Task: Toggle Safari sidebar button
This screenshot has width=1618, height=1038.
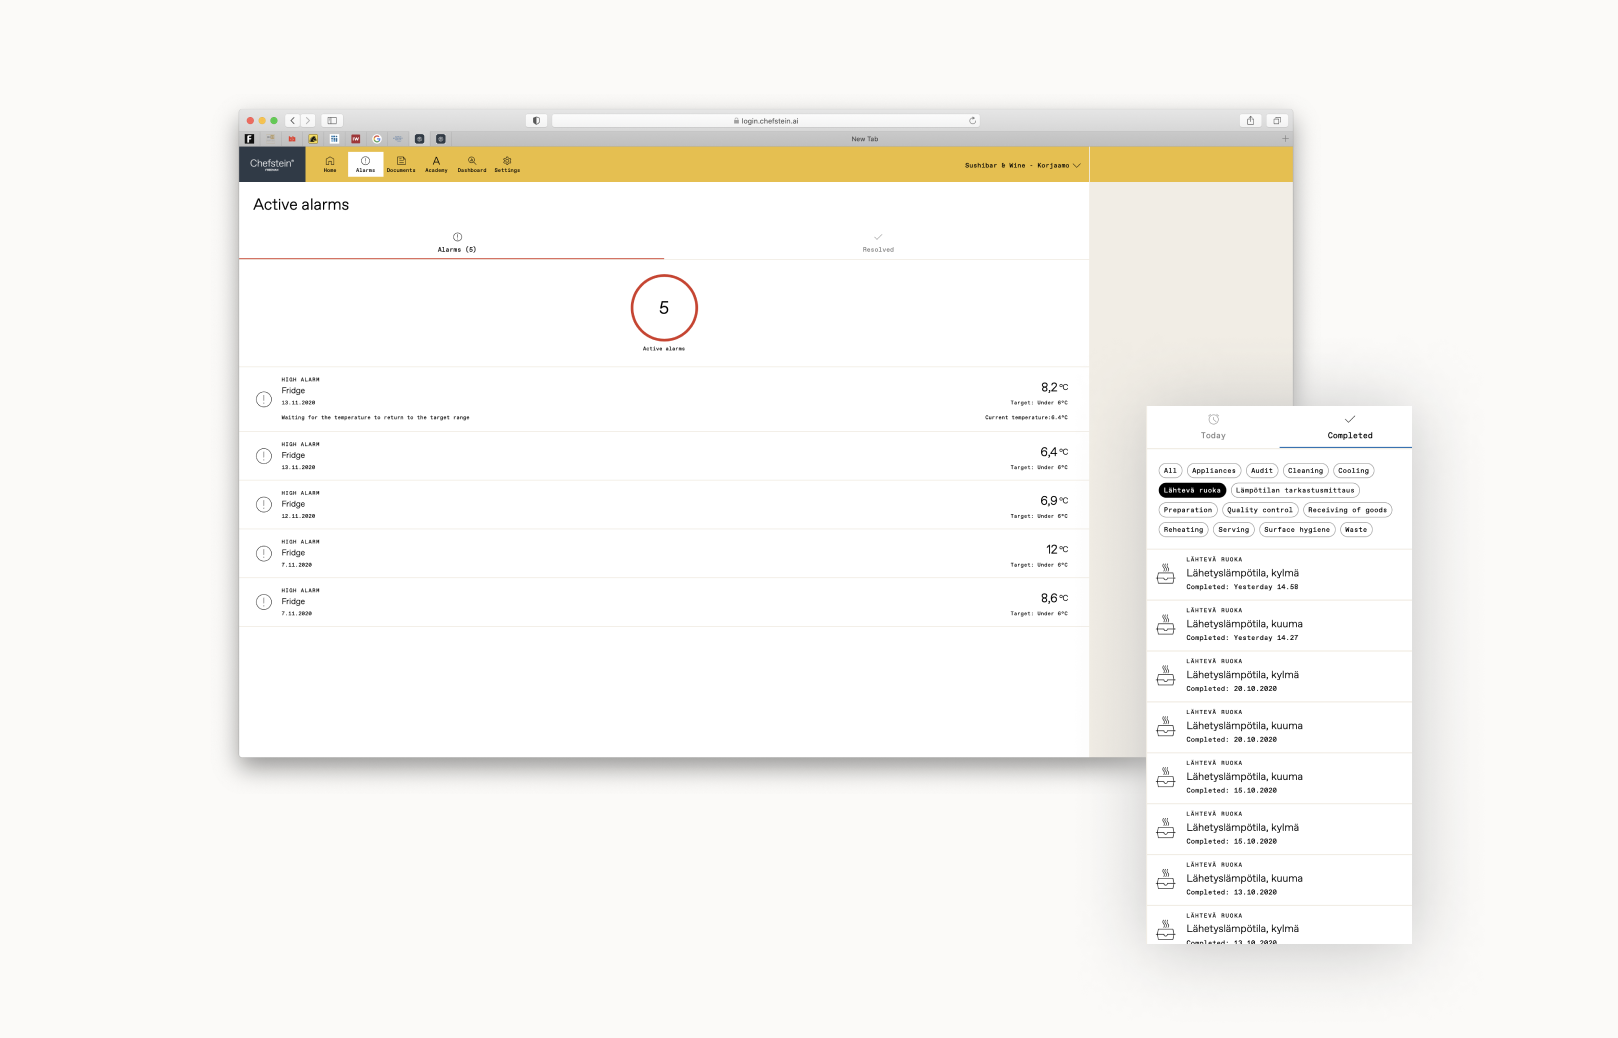Action: [332, 121]
